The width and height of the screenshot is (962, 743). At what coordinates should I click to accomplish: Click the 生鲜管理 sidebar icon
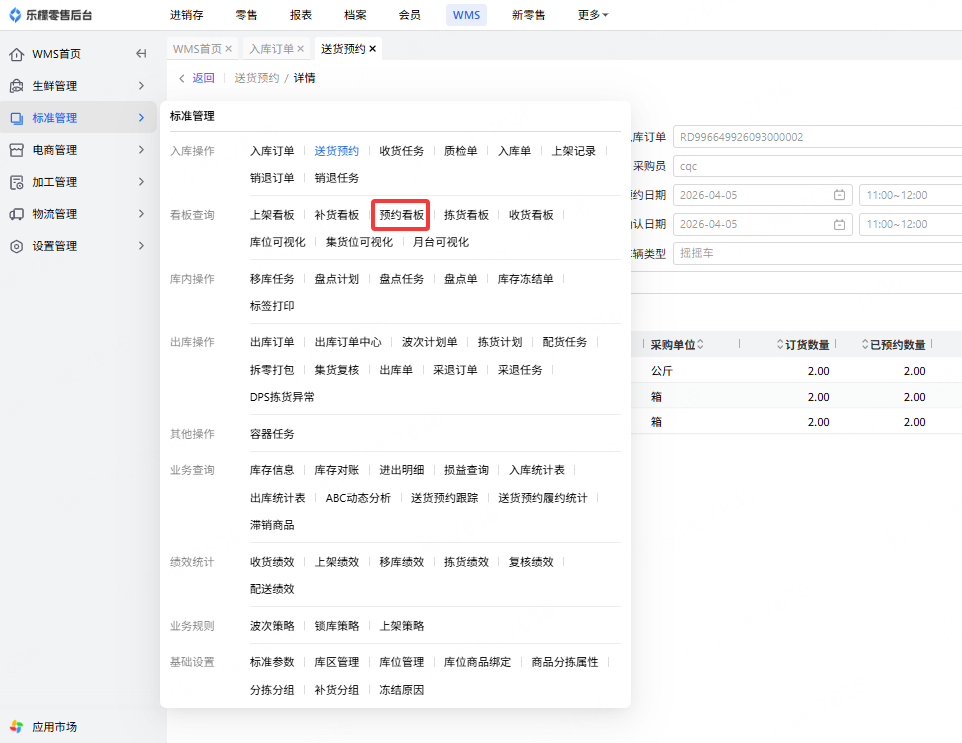tap(17, 86)
